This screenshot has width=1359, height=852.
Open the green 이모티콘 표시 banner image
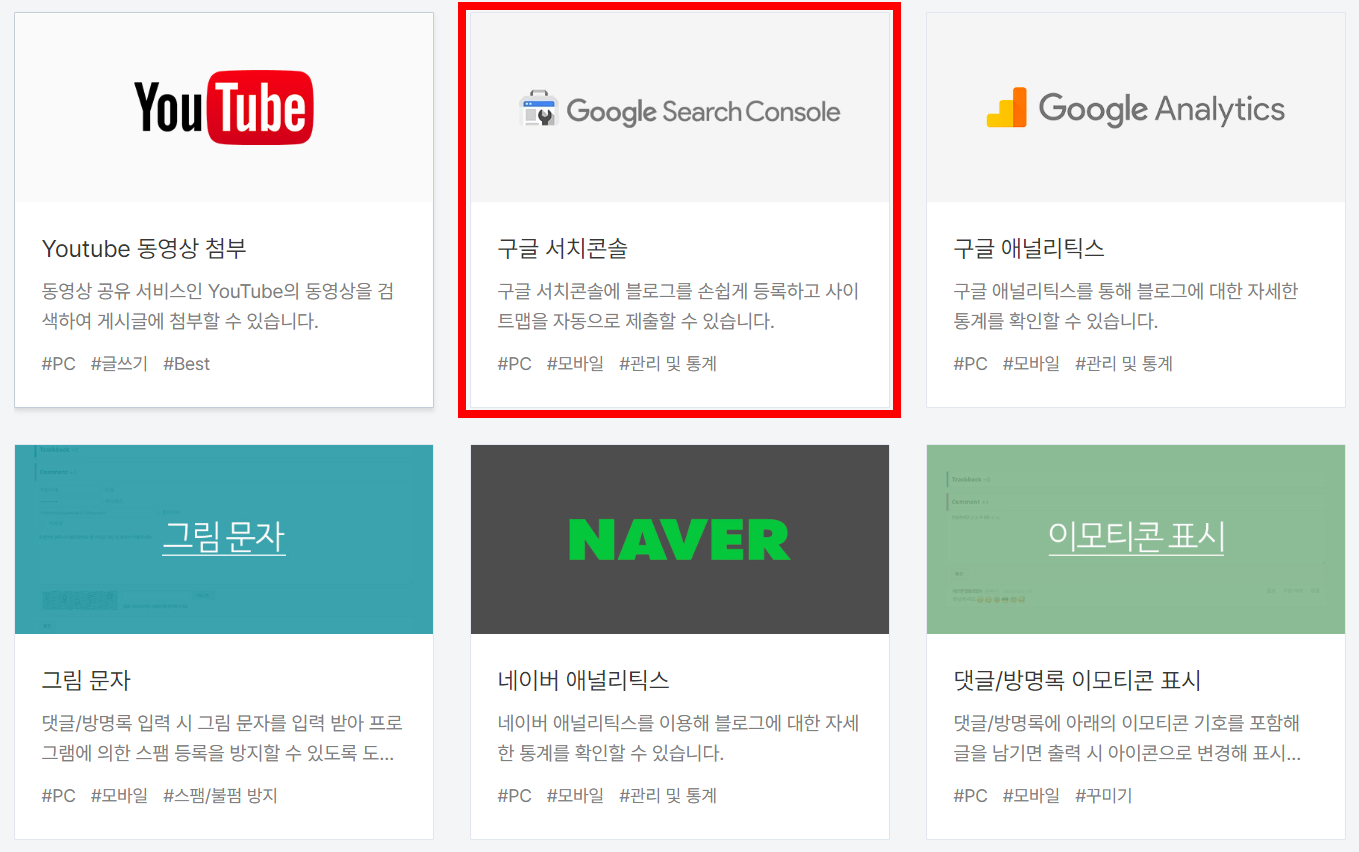click(x=1136, y=539)
